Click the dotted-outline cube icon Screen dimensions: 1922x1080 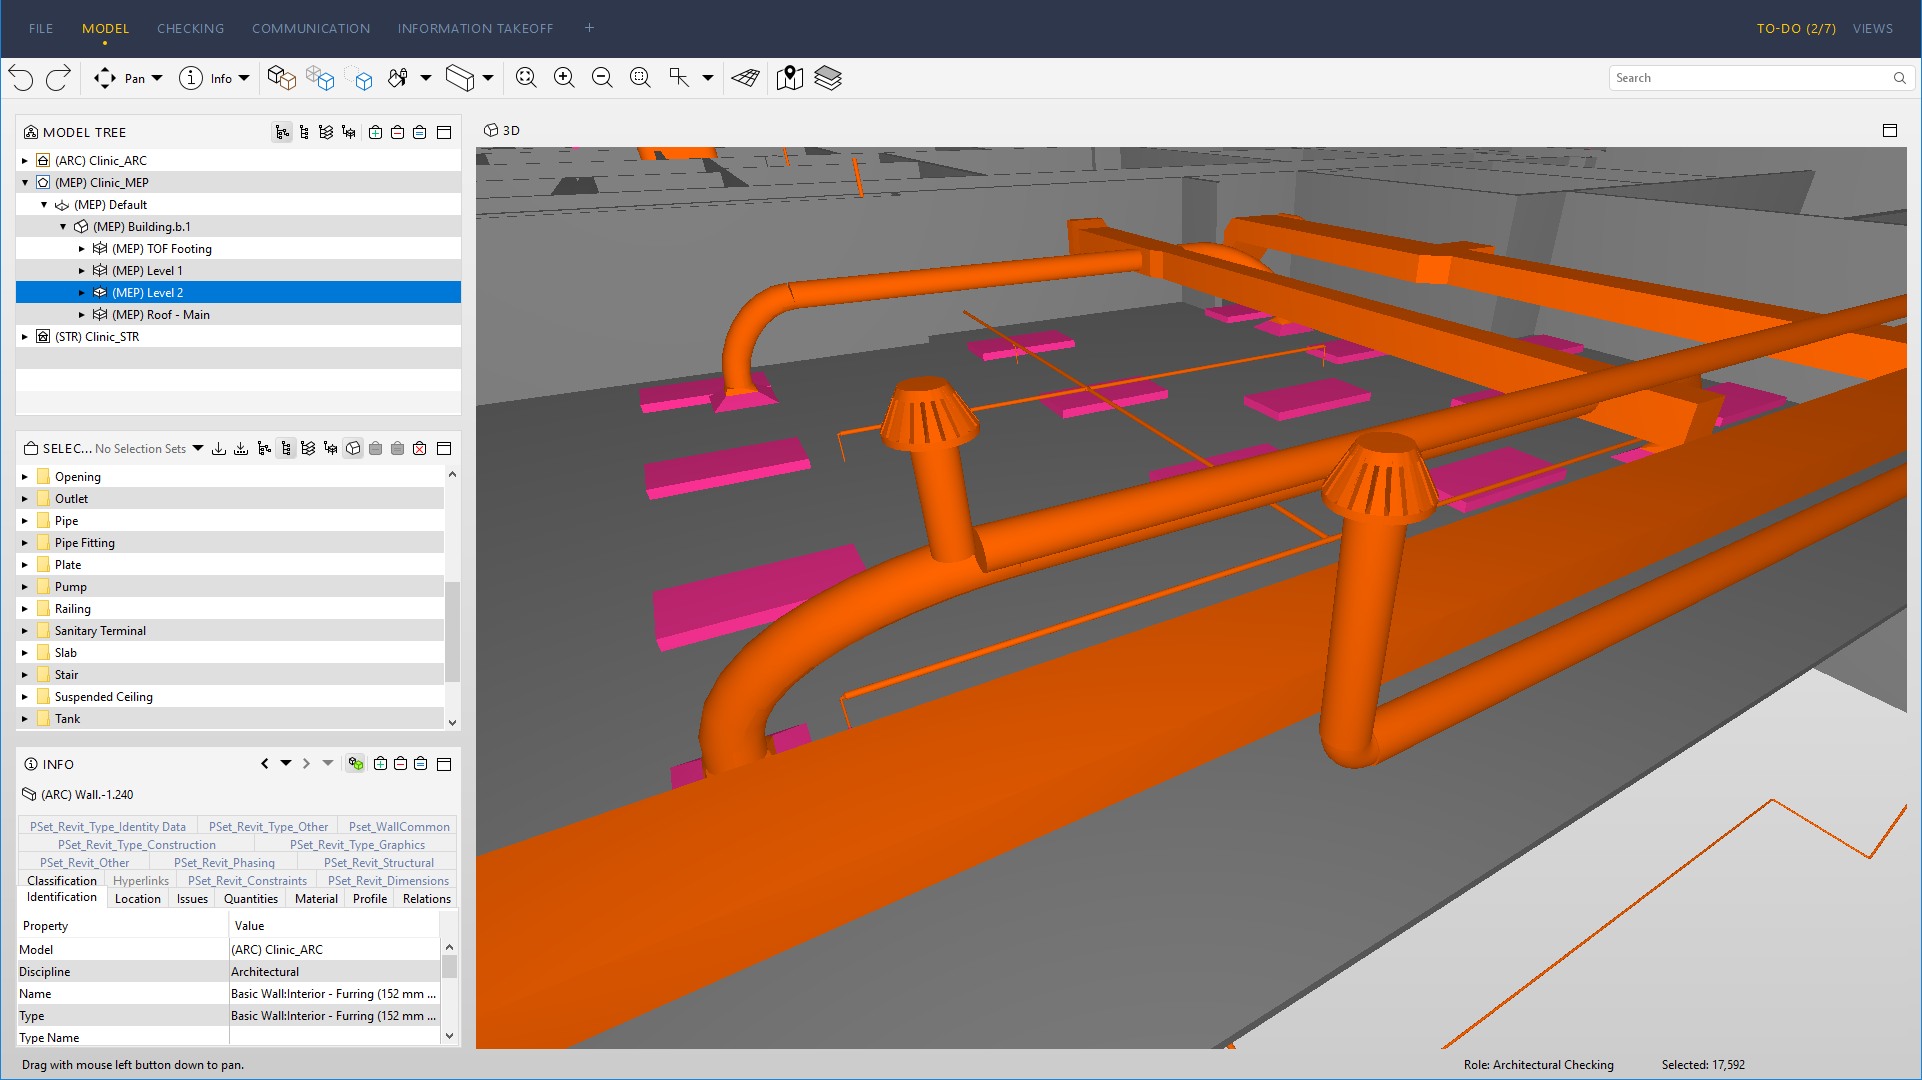coord(358,78)
